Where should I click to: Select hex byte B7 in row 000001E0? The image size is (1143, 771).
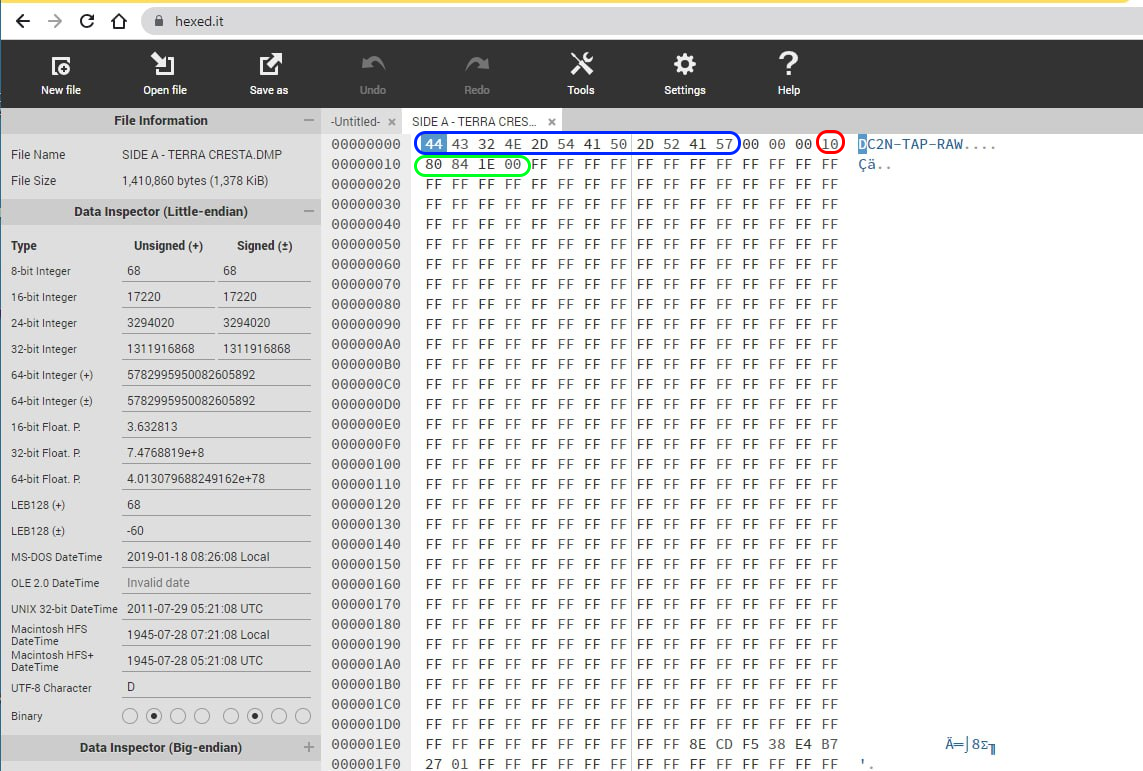[830, 745]
